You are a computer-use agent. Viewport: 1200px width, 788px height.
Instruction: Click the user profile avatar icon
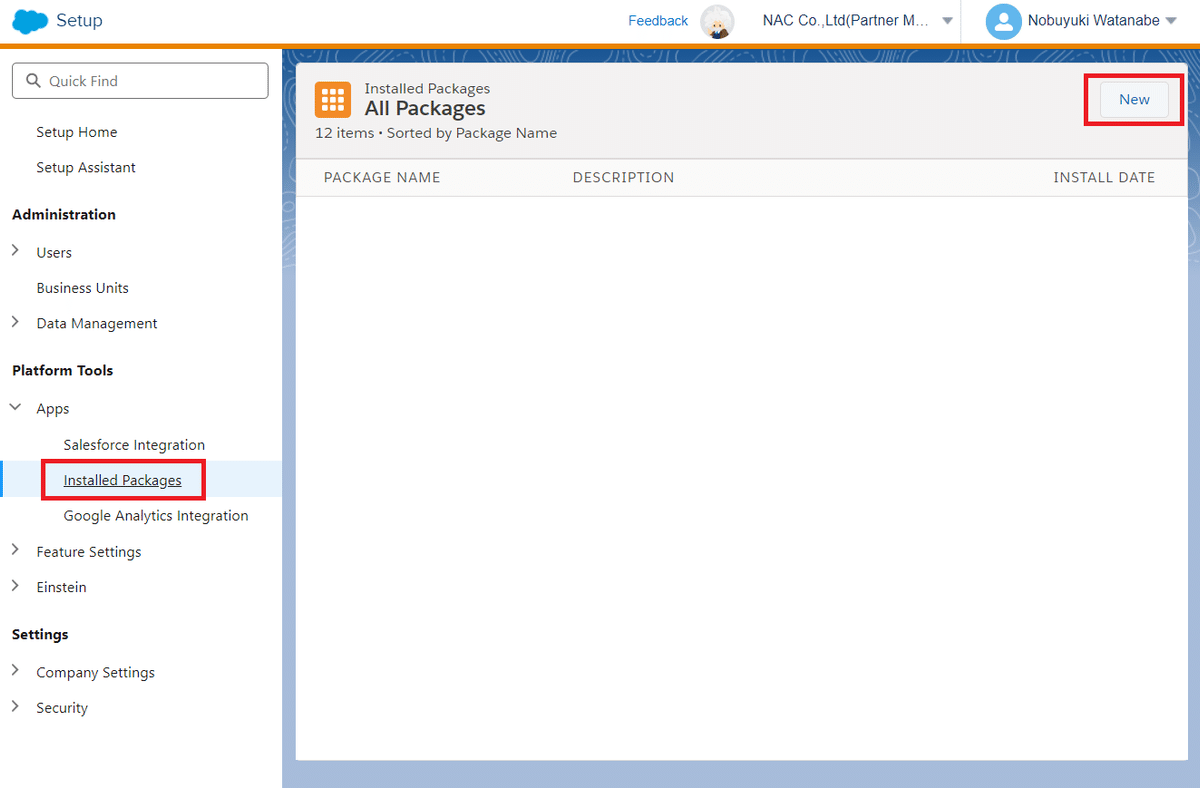1003,22
